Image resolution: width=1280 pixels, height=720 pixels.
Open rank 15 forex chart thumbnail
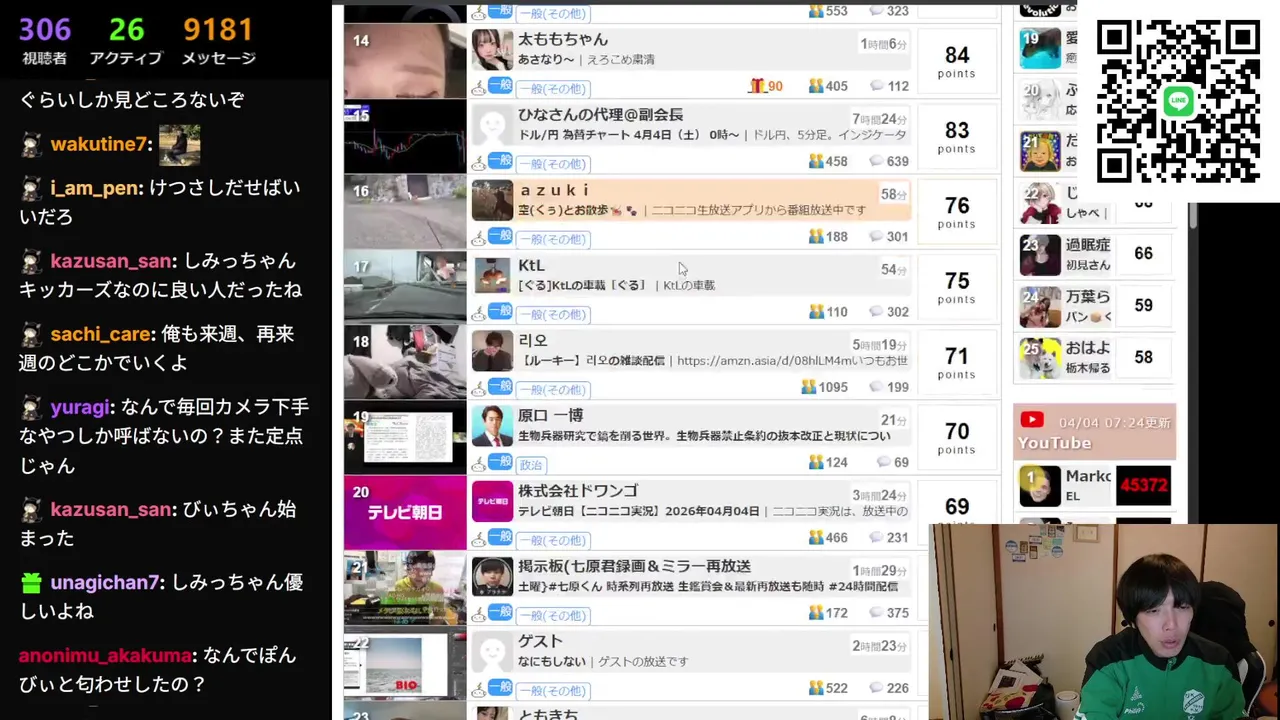click(405, 137)
